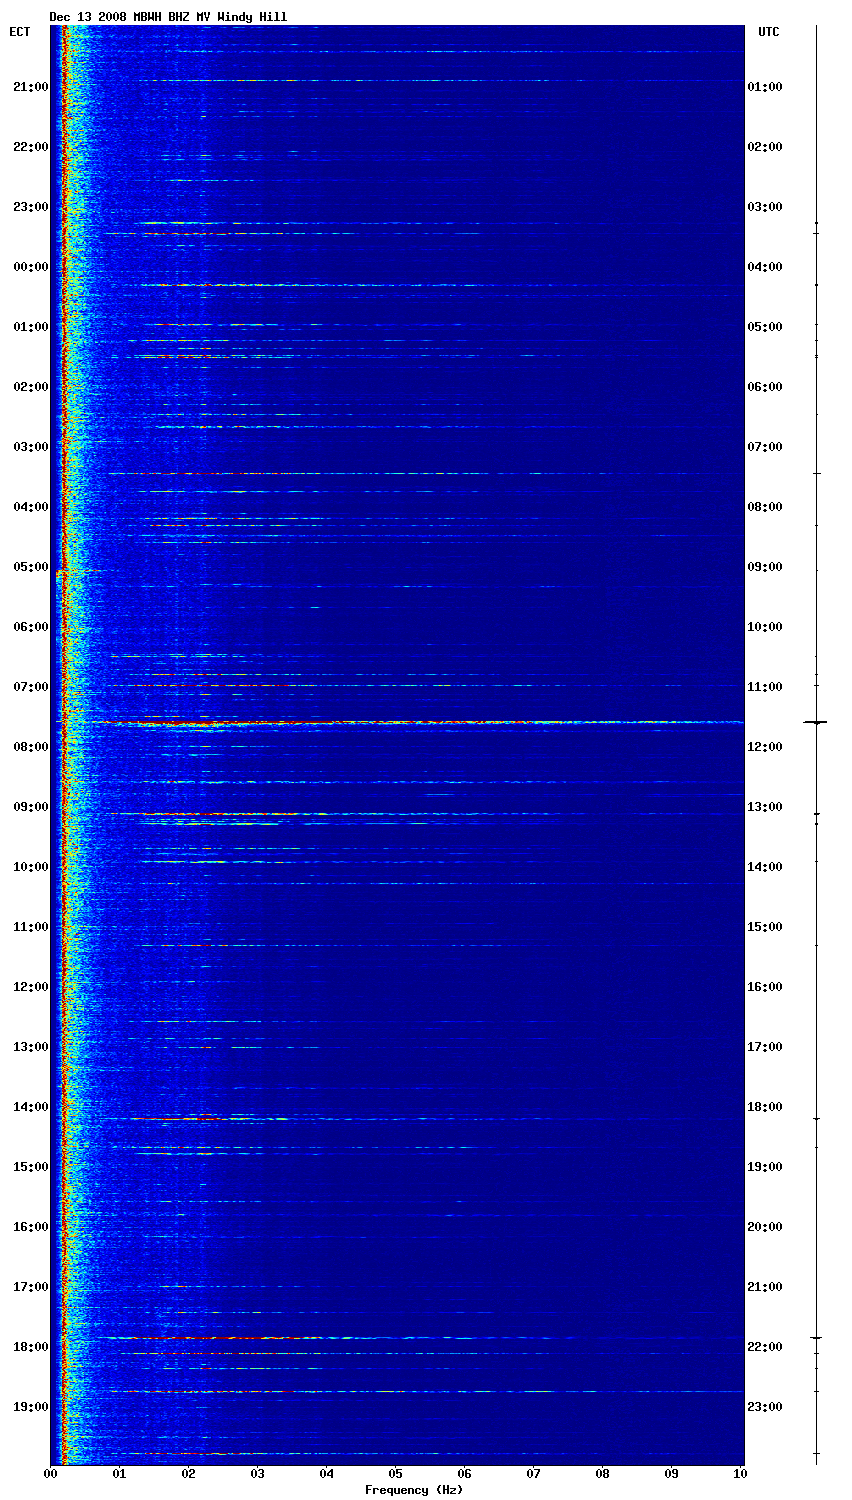Pick the 19:00 label on UTC axis
The image size is (852, 1500).
[765, 1167]
